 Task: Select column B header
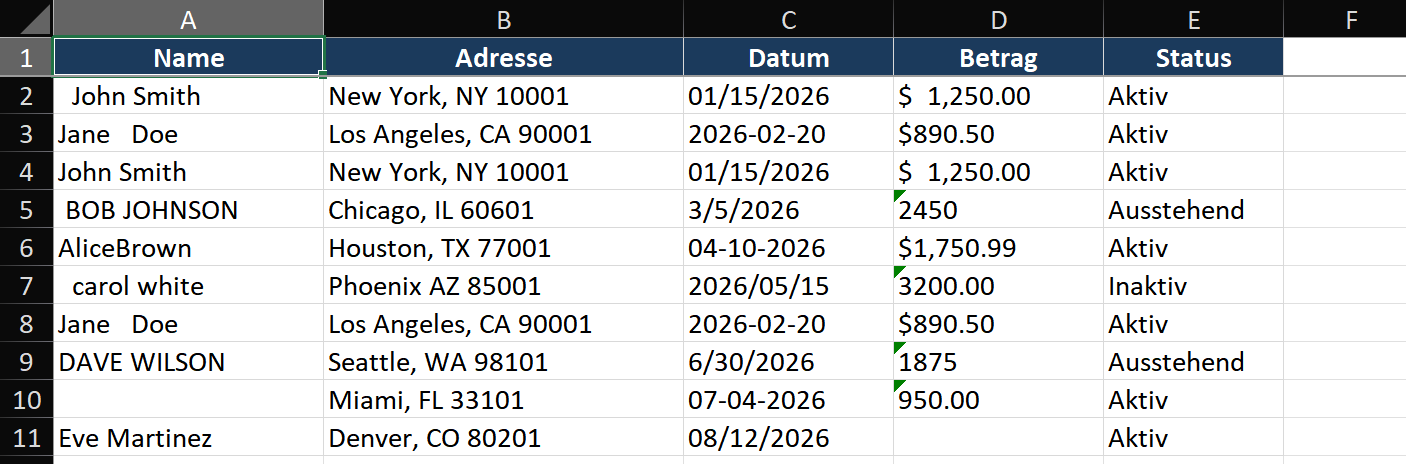click(x=503, y=18)
